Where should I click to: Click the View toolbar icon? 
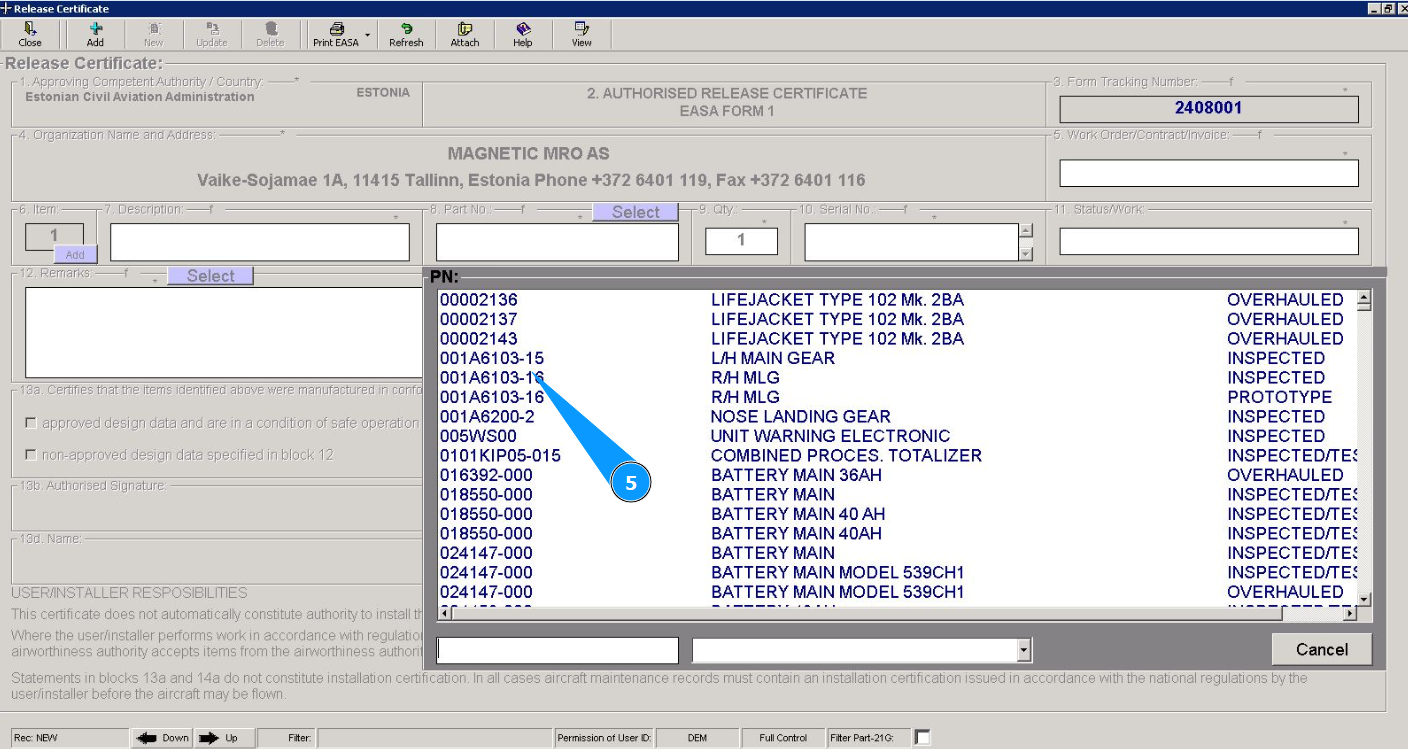[581, 35]
